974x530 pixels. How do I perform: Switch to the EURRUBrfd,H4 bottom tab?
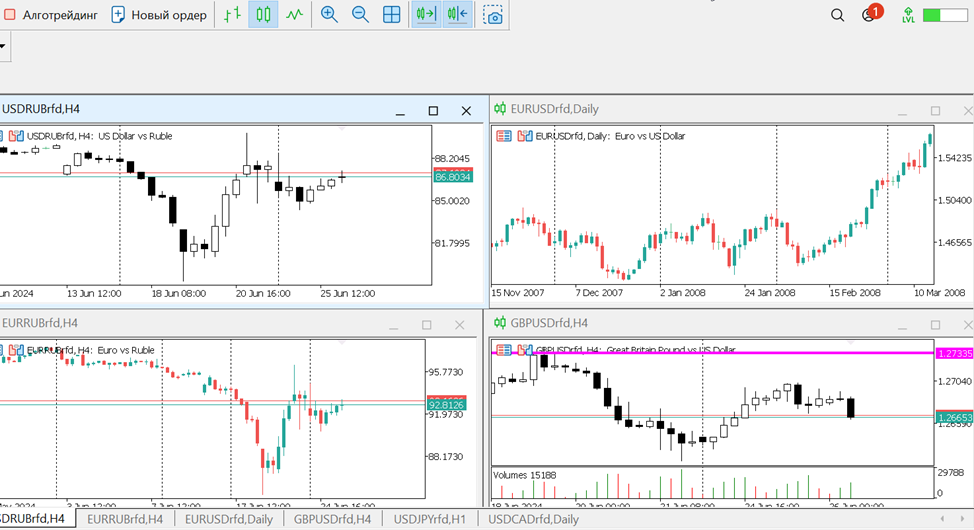tap(125, 519)
